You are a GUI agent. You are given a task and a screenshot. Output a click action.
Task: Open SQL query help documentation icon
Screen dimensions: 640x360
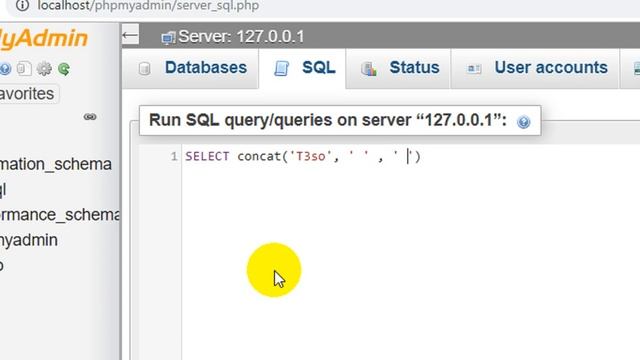tap(523, 122)
